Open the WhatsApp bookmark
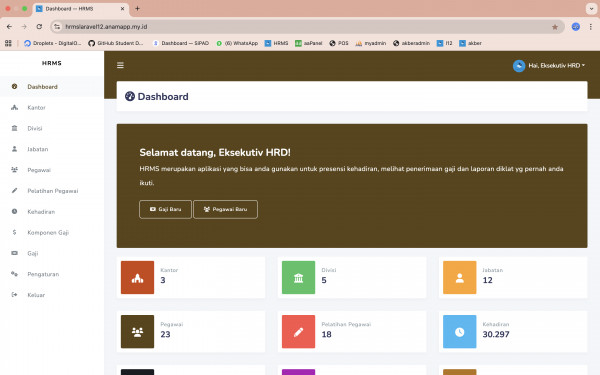 237,43
